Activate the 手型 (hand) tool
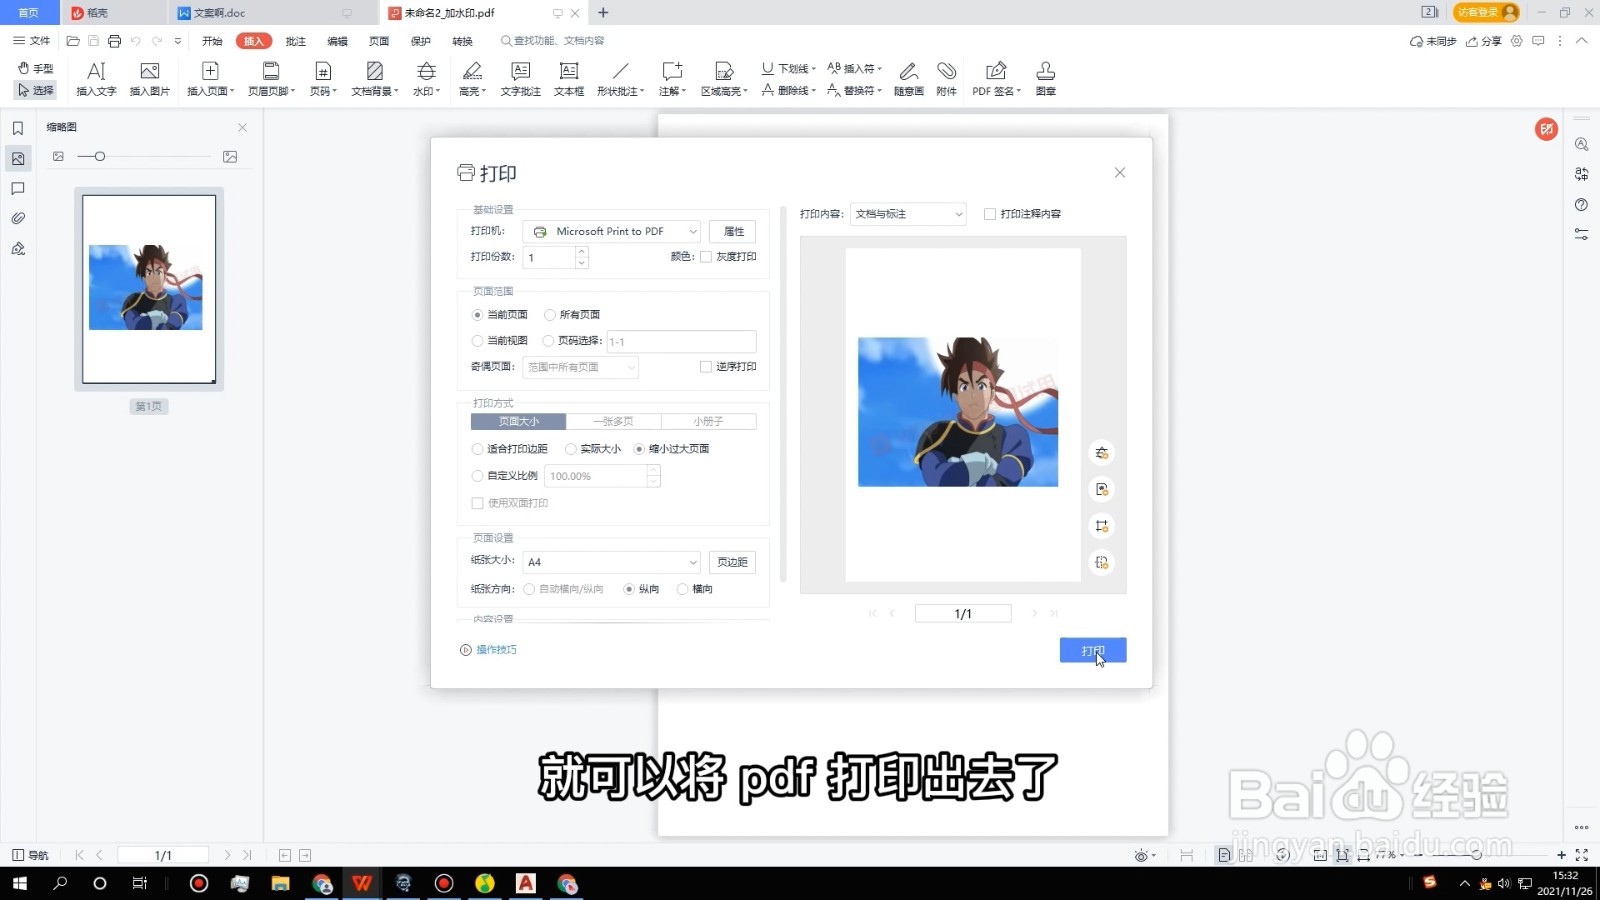Image resolution: width=1600 pixels, height=900 pixels. (x=36, y=68)
